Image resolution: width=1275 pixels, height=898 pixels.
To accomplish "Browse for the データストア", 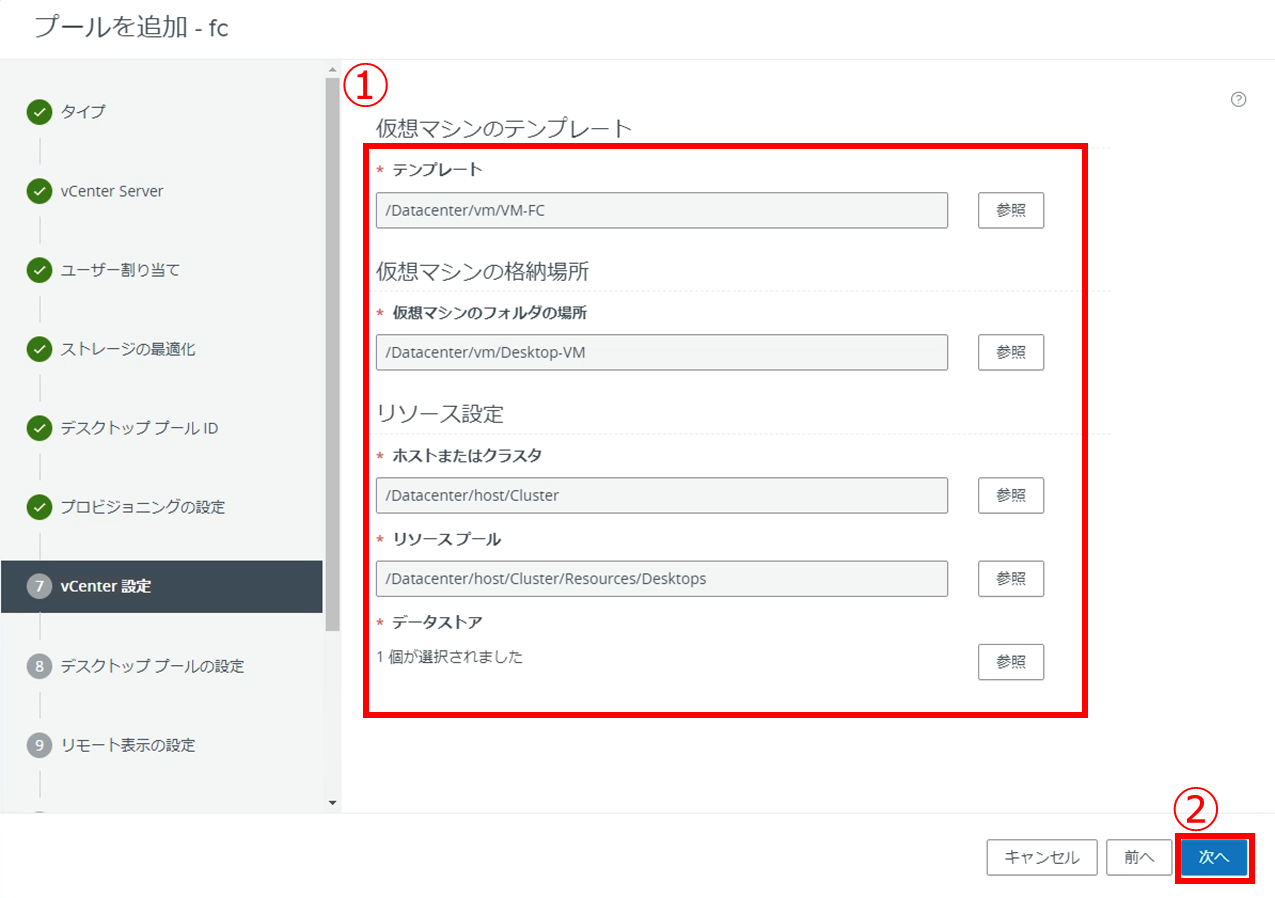I will pyautogui.click(x=1010, y=662).
